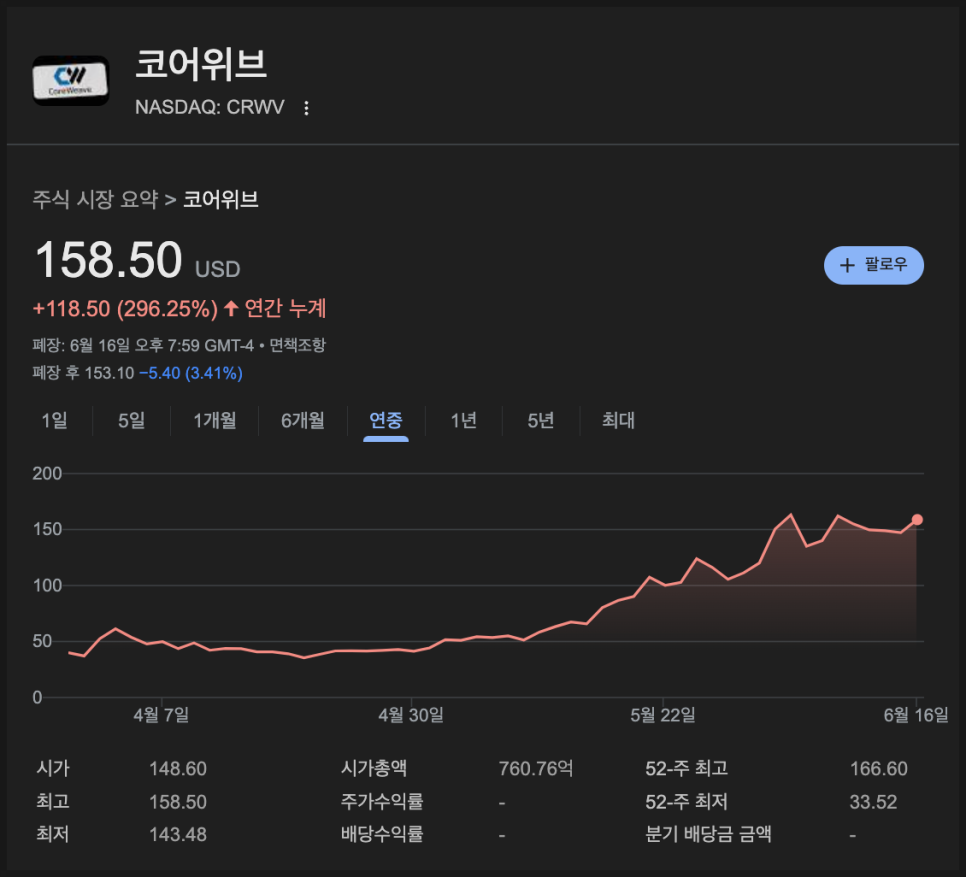Screen dimensions: 966x877
Task: Click the 분기 배당금 금액 label
Action: pyautogui.click(x=708, y=834)
